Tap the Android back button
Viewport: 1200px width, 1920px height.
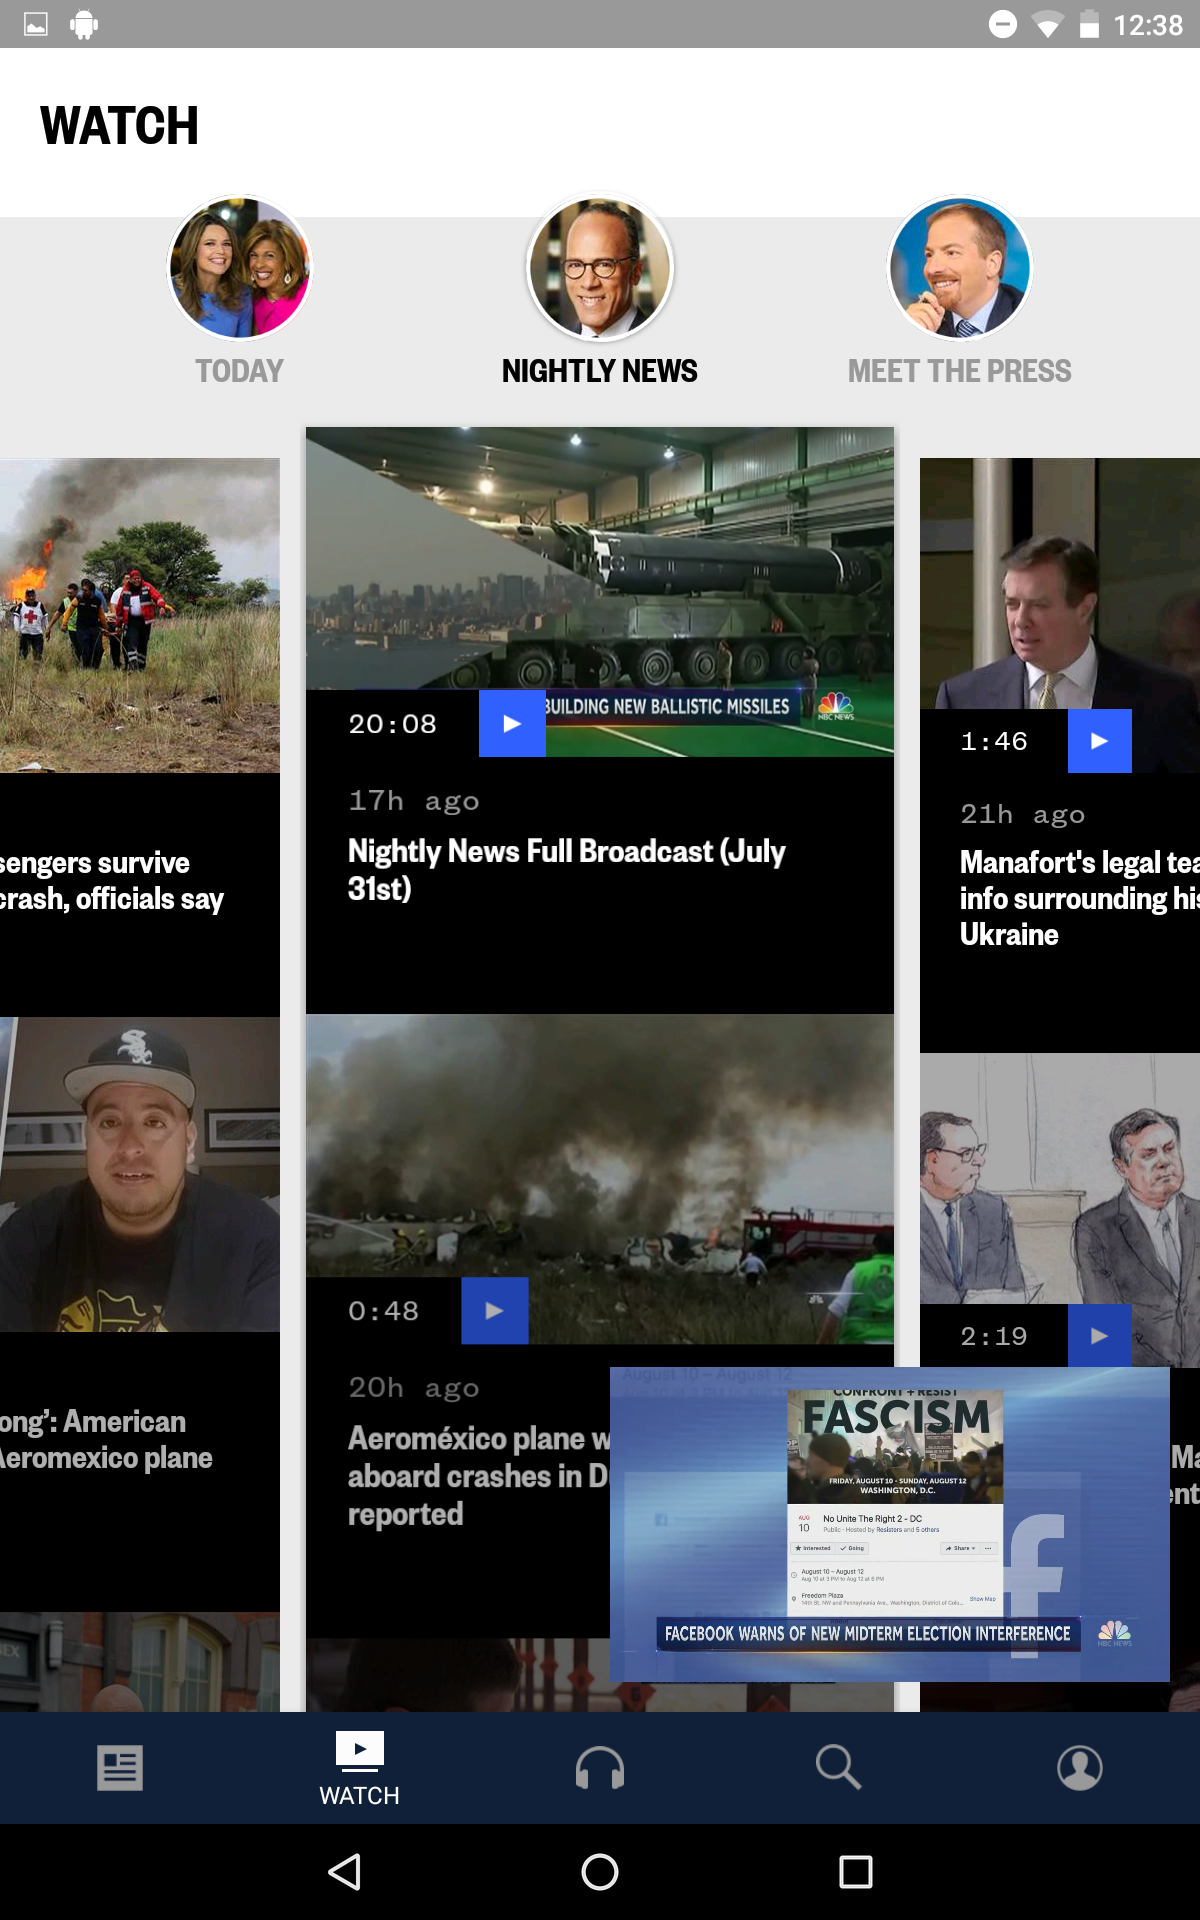(345, 1872)
